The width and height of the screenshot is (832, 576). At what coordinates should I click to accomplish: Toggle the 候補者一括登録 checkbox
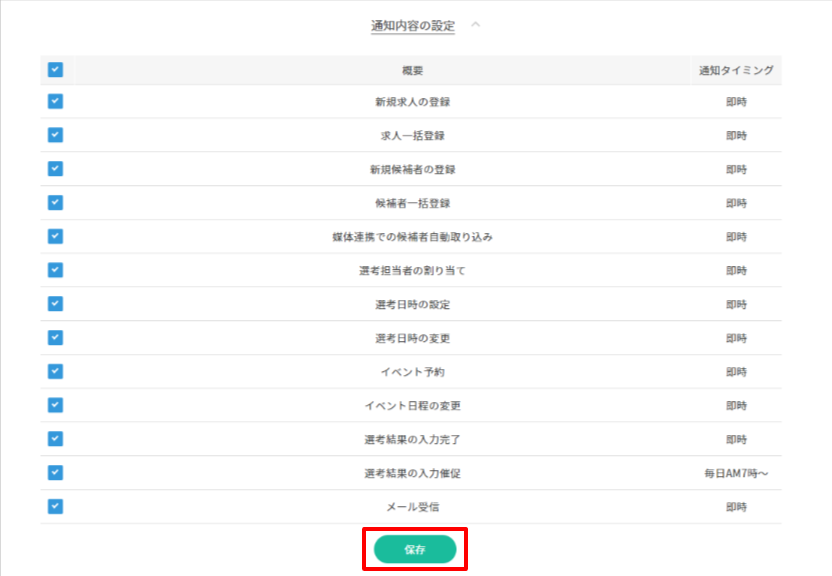(55, 202)
